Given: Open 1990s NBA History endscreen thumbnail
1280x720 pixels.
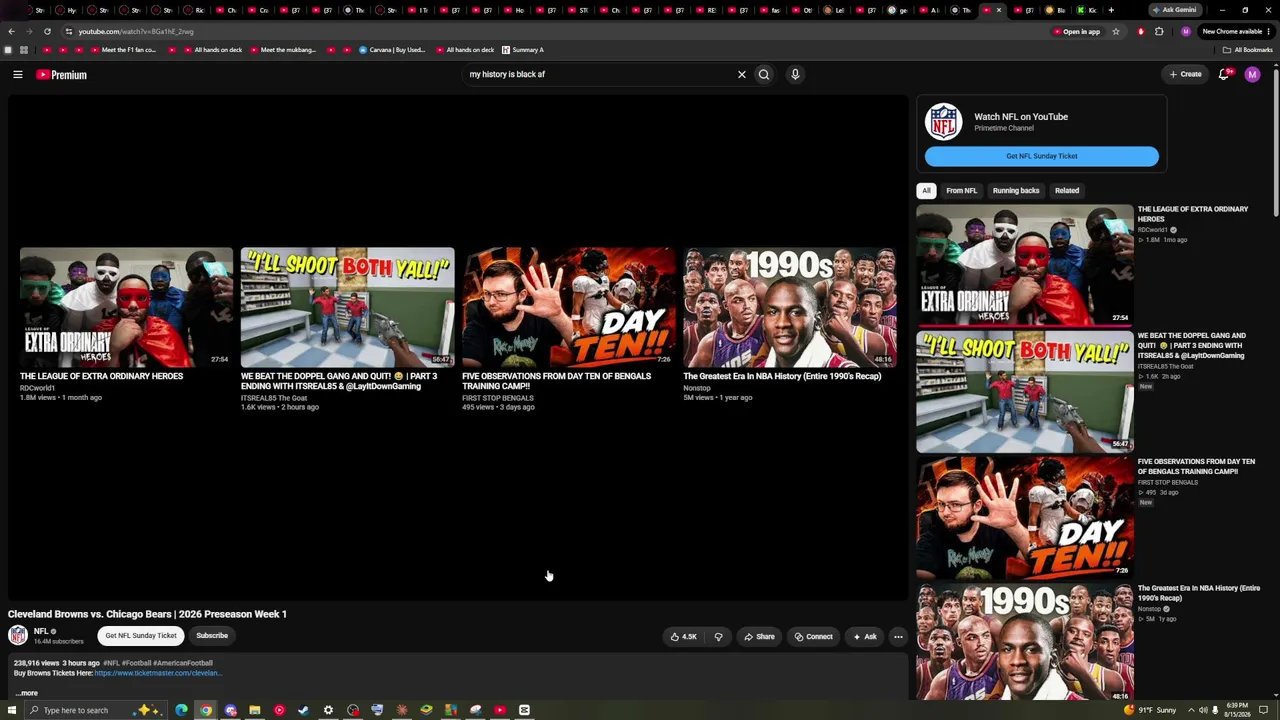Looking at the screenshot, I should 789,307.
